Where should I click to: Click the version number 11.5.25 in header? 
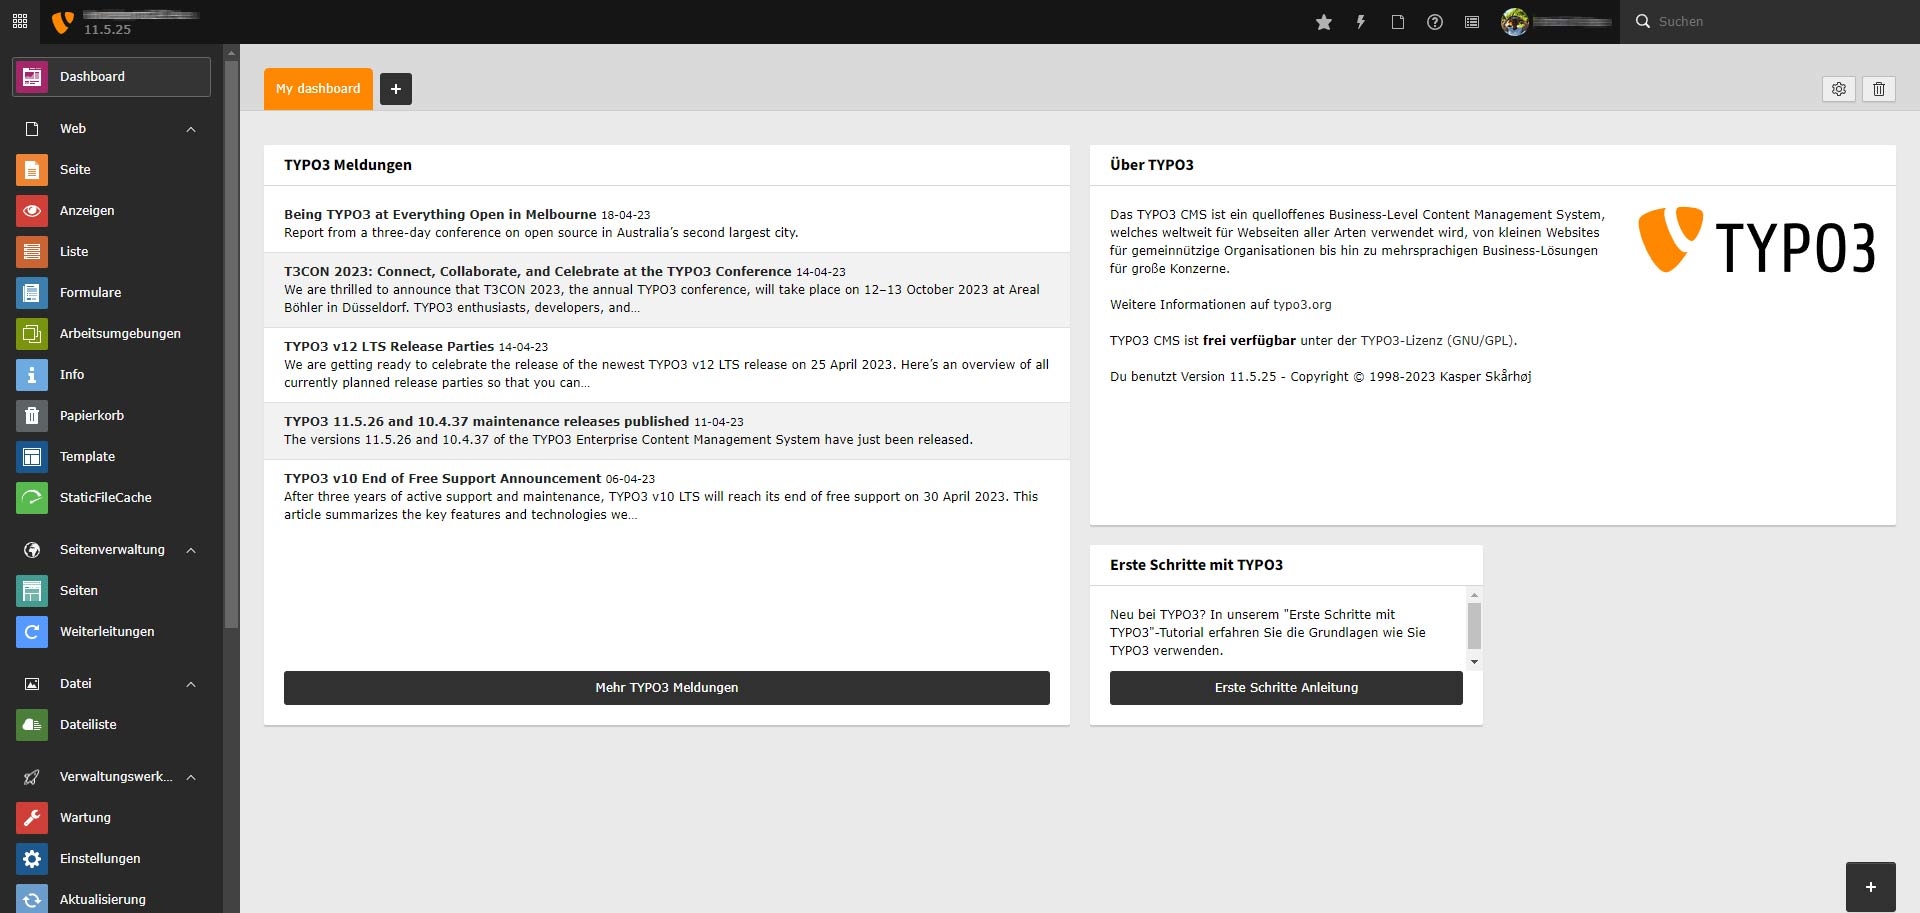107,30
